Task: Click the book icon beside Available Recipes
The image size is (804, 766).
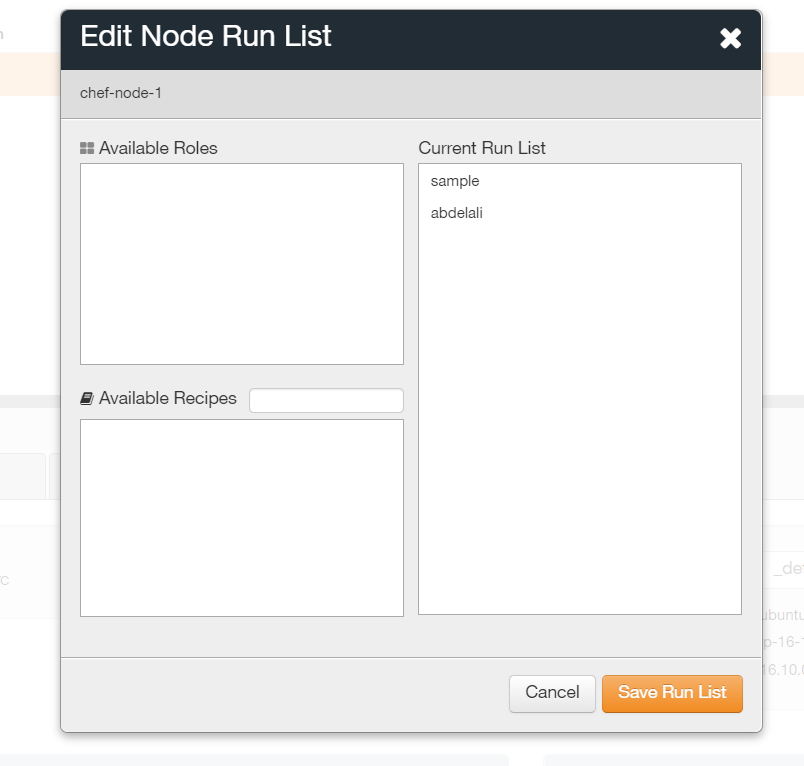Action: [x=87, y=398]
